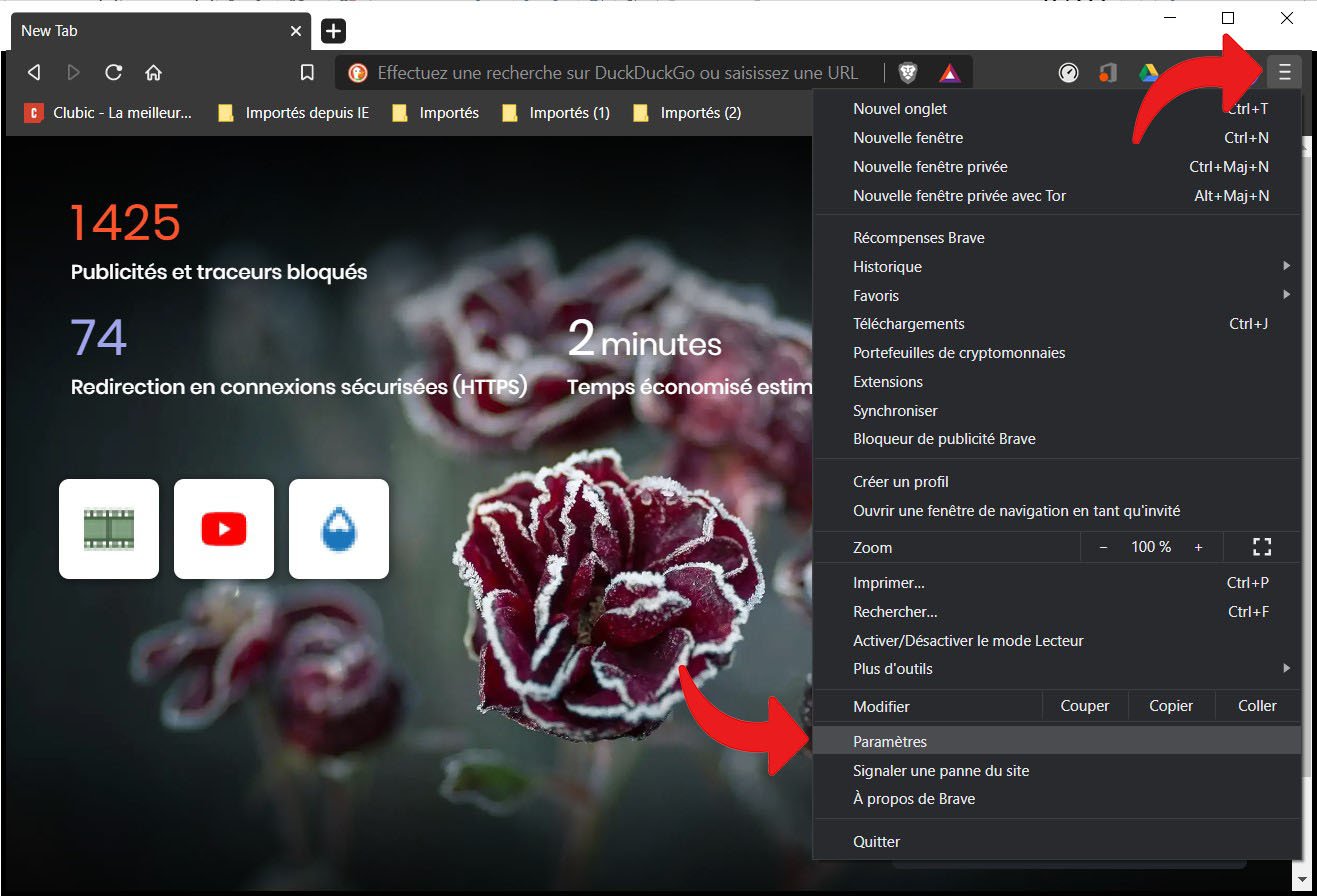The image size is (1317, 896).
Task: Open the YouTube shortcut tile
Action: point(224,529)
